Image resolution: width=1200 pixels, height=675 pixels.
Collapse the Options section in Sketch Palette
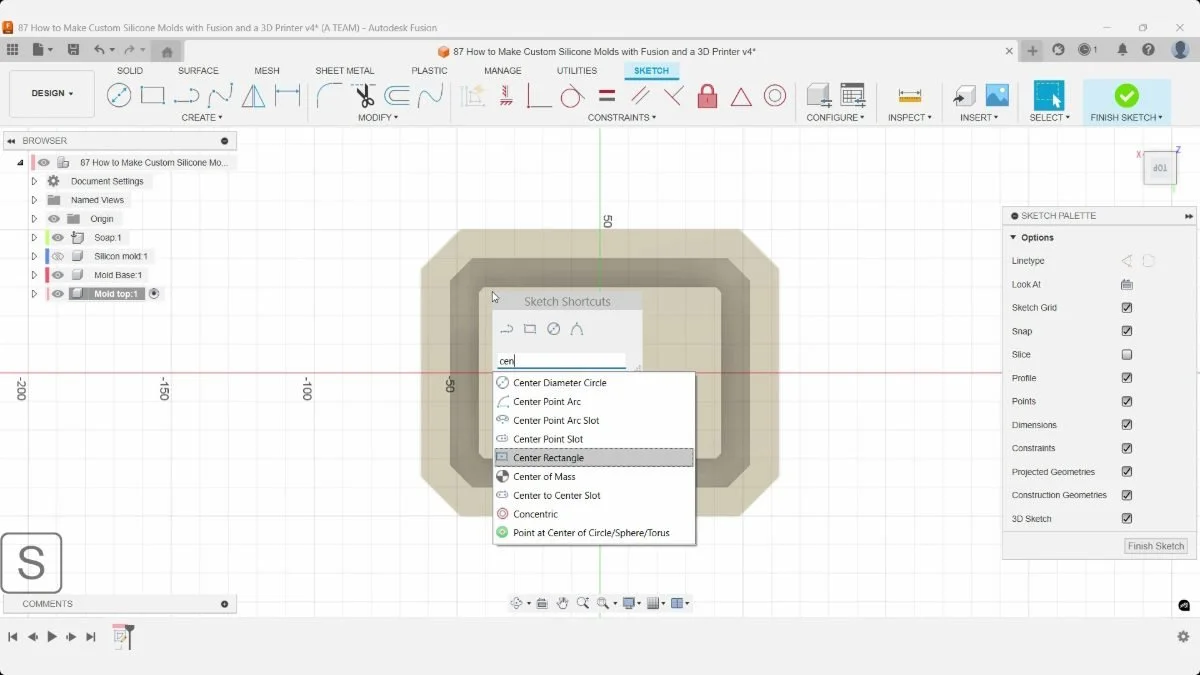pyautogui.click(x=1014, y=238)
